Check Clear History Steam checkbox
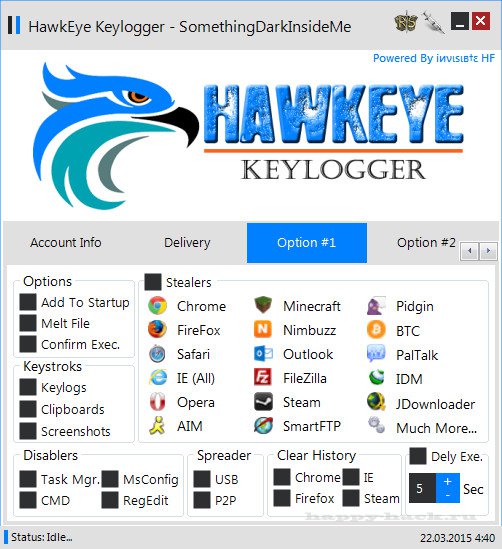The width and height of the screenshot is (502, 549). pyautogui.click(x=351, y=498)
